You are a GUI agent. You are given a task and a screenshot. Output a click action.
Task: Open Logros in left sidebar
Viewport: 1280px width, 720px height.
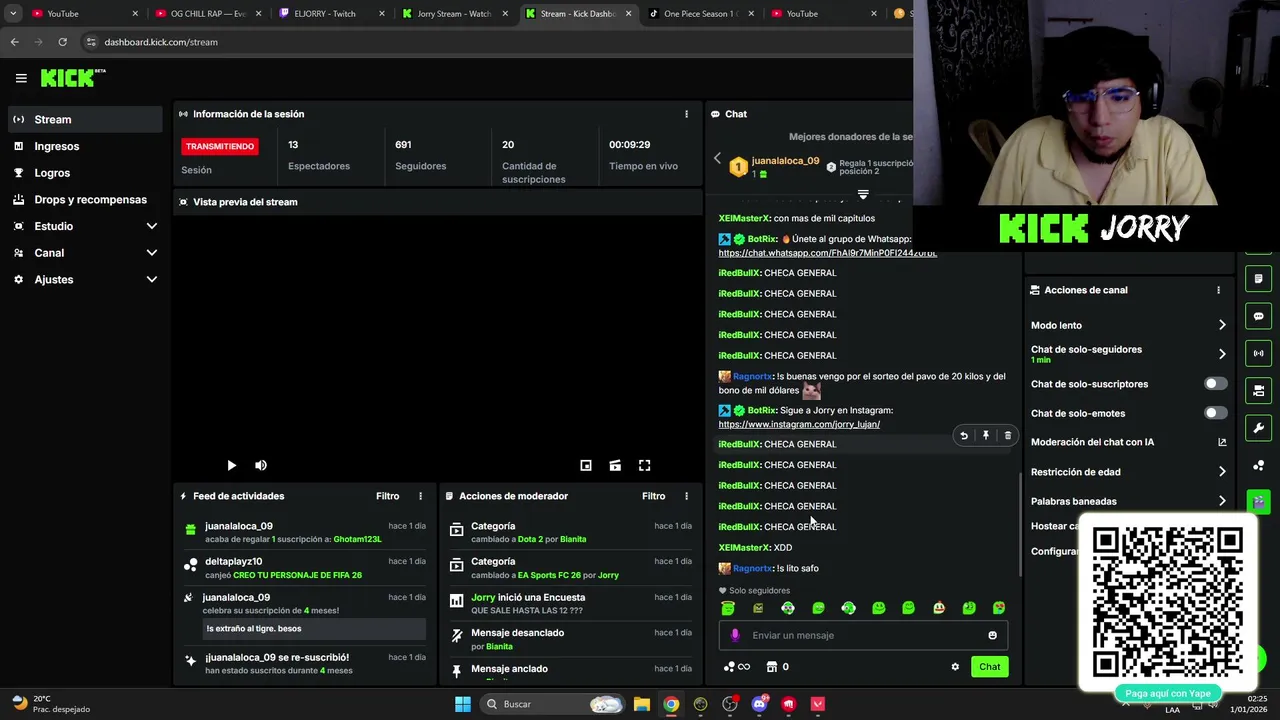pos(85,173)
